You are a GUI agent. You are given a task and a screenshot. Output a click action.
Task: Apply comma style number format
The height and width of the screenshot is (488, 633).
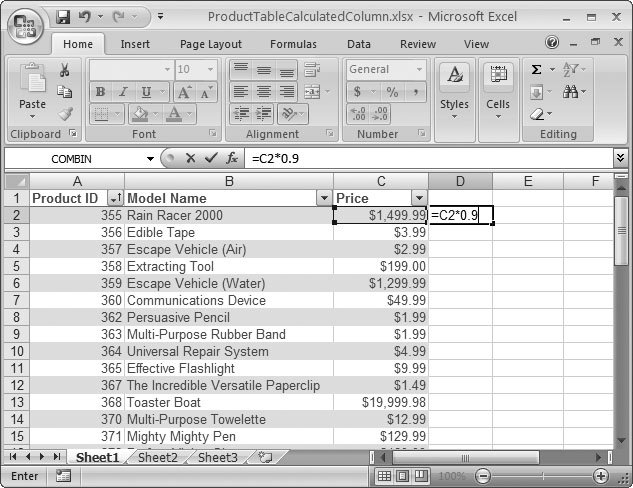click(x=415, y=92)
